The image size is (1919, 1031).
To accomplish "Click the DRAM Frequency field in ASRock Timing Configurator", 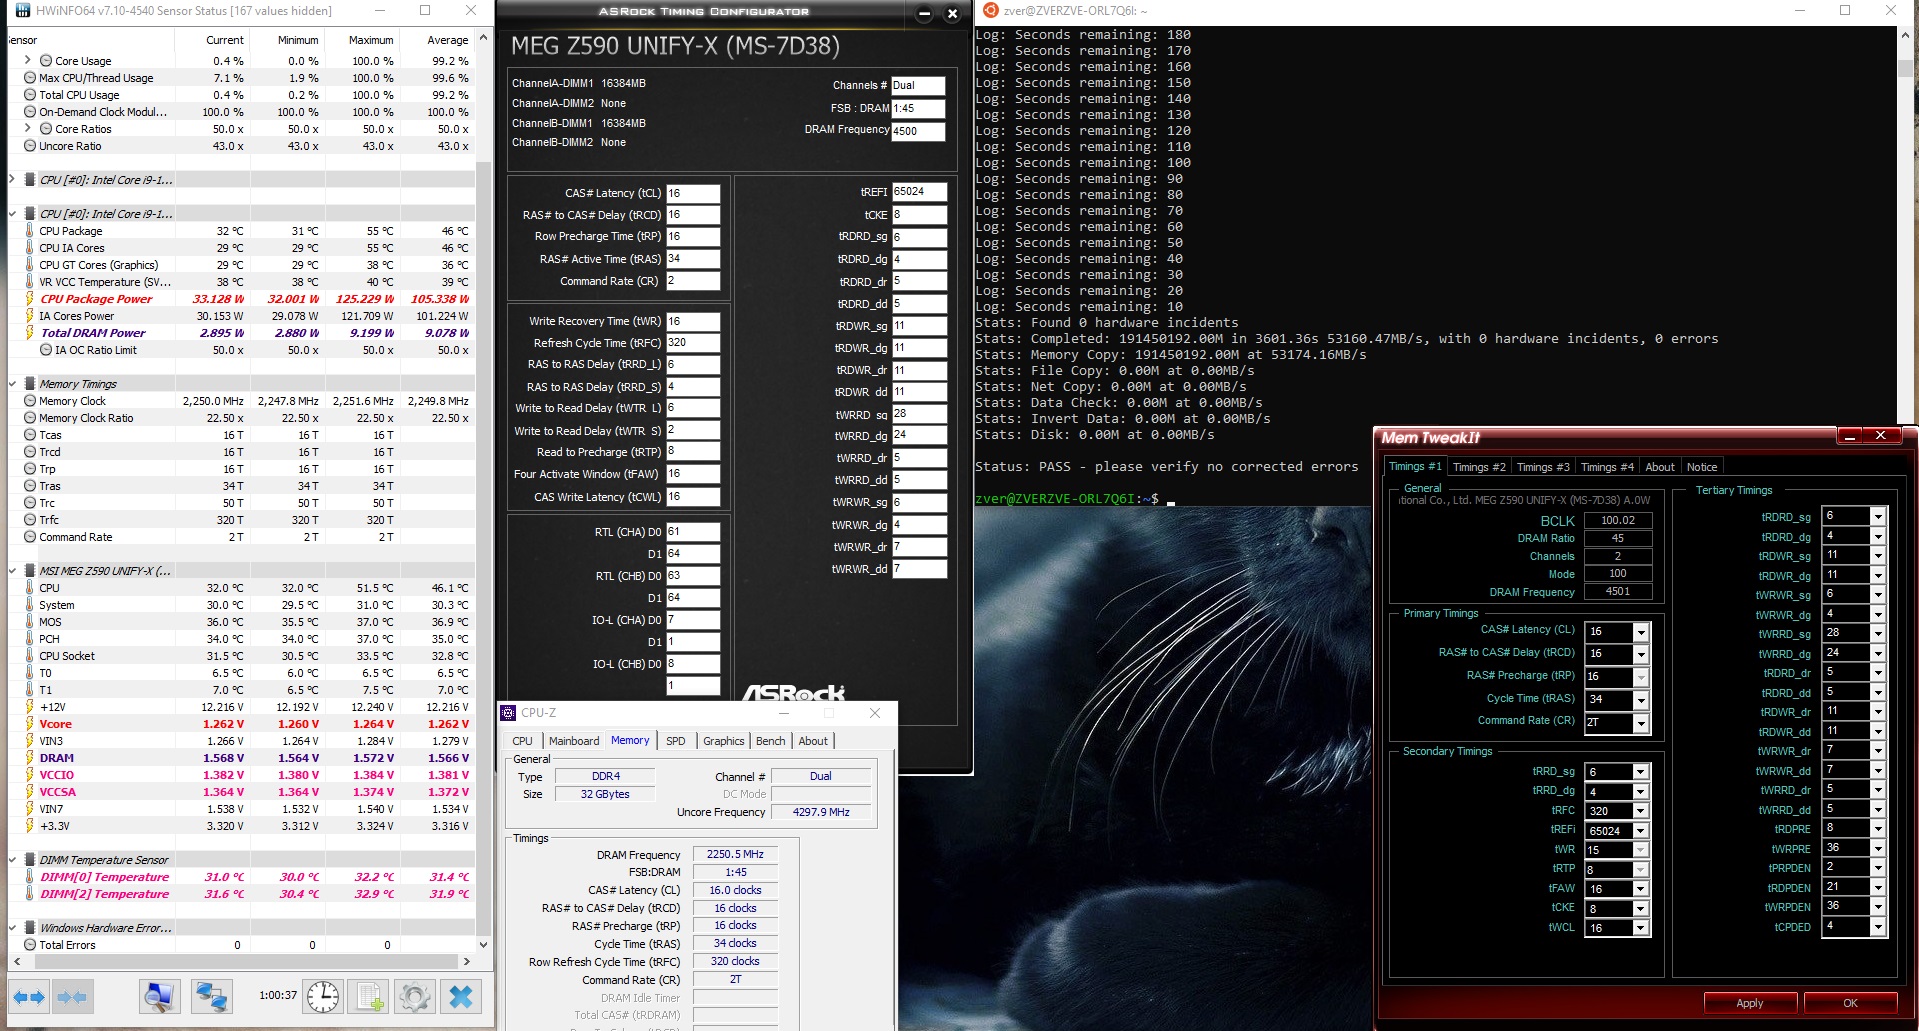I will [x=918, y=131].
